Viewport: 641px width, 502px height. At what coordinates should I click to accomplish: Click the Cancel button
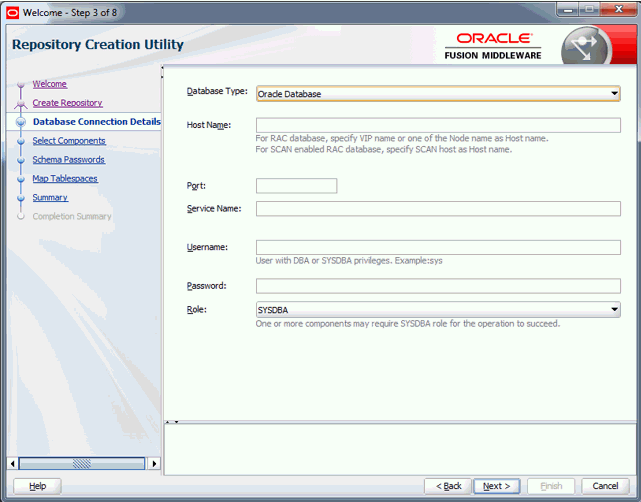605,486
